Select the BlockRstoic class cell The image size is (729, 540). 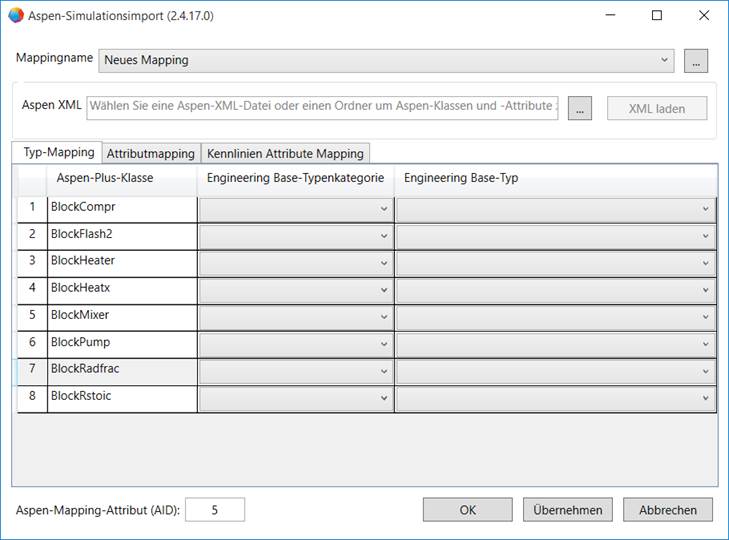click(122, 398)
